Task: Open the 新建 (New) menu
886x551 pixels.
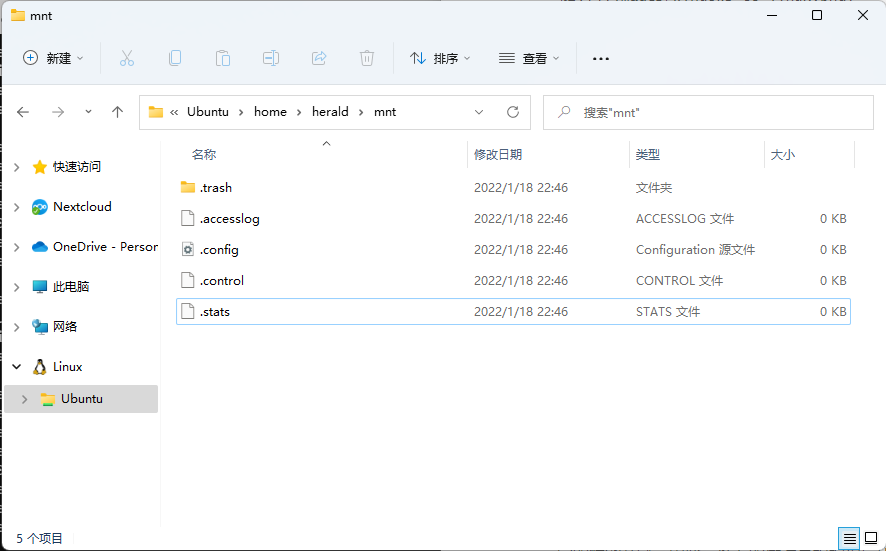Action: click(53, 58)
